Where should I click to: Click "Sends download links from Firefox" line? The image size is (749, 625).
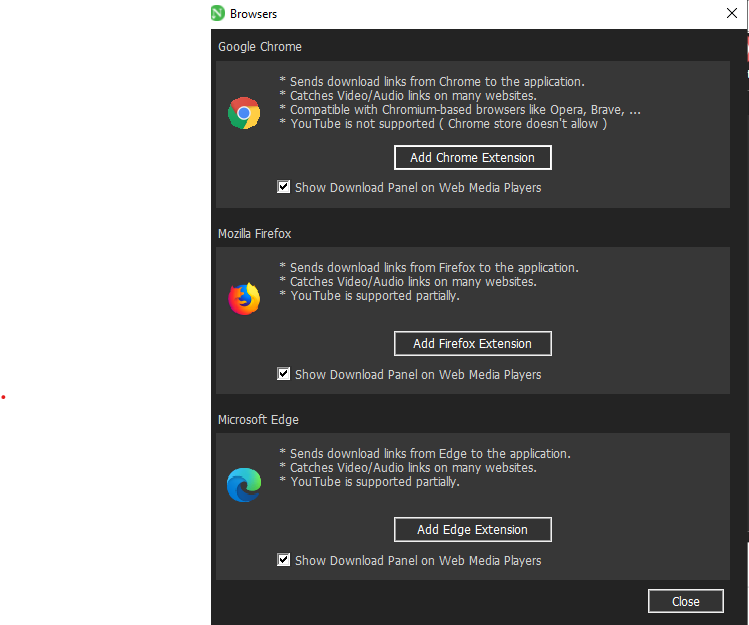point(429,268)
